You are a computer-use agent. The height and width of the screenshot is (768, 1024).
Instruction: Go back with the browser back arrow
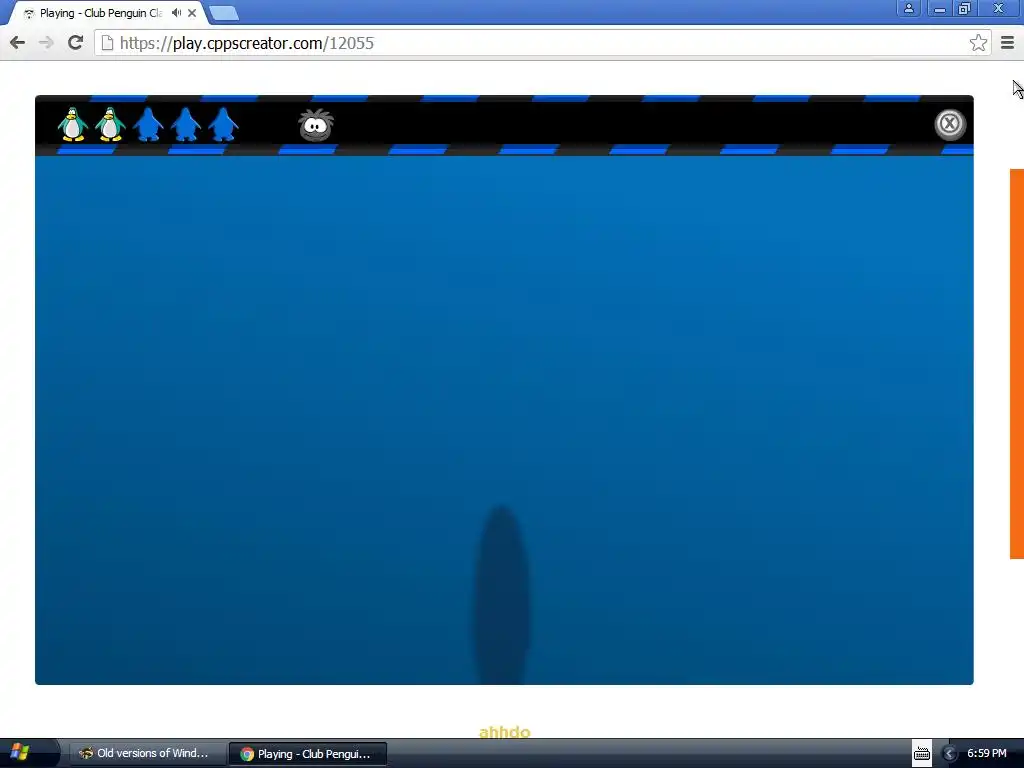click(18, 43)
